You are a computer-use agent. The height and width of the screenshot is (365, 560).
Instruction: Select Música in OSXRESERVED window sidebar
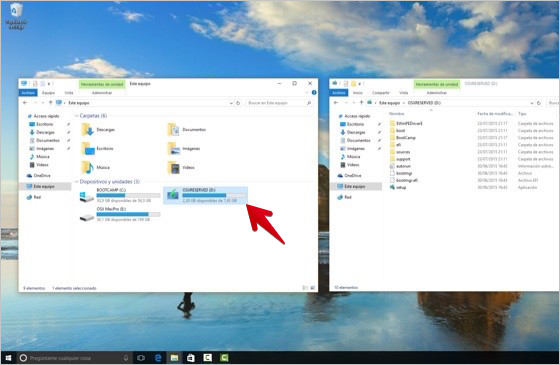(350, 157)
